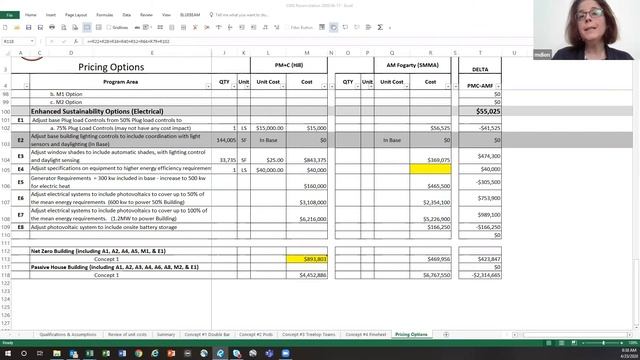Open the AM Fogarty Cost filter dropdown

448,86
